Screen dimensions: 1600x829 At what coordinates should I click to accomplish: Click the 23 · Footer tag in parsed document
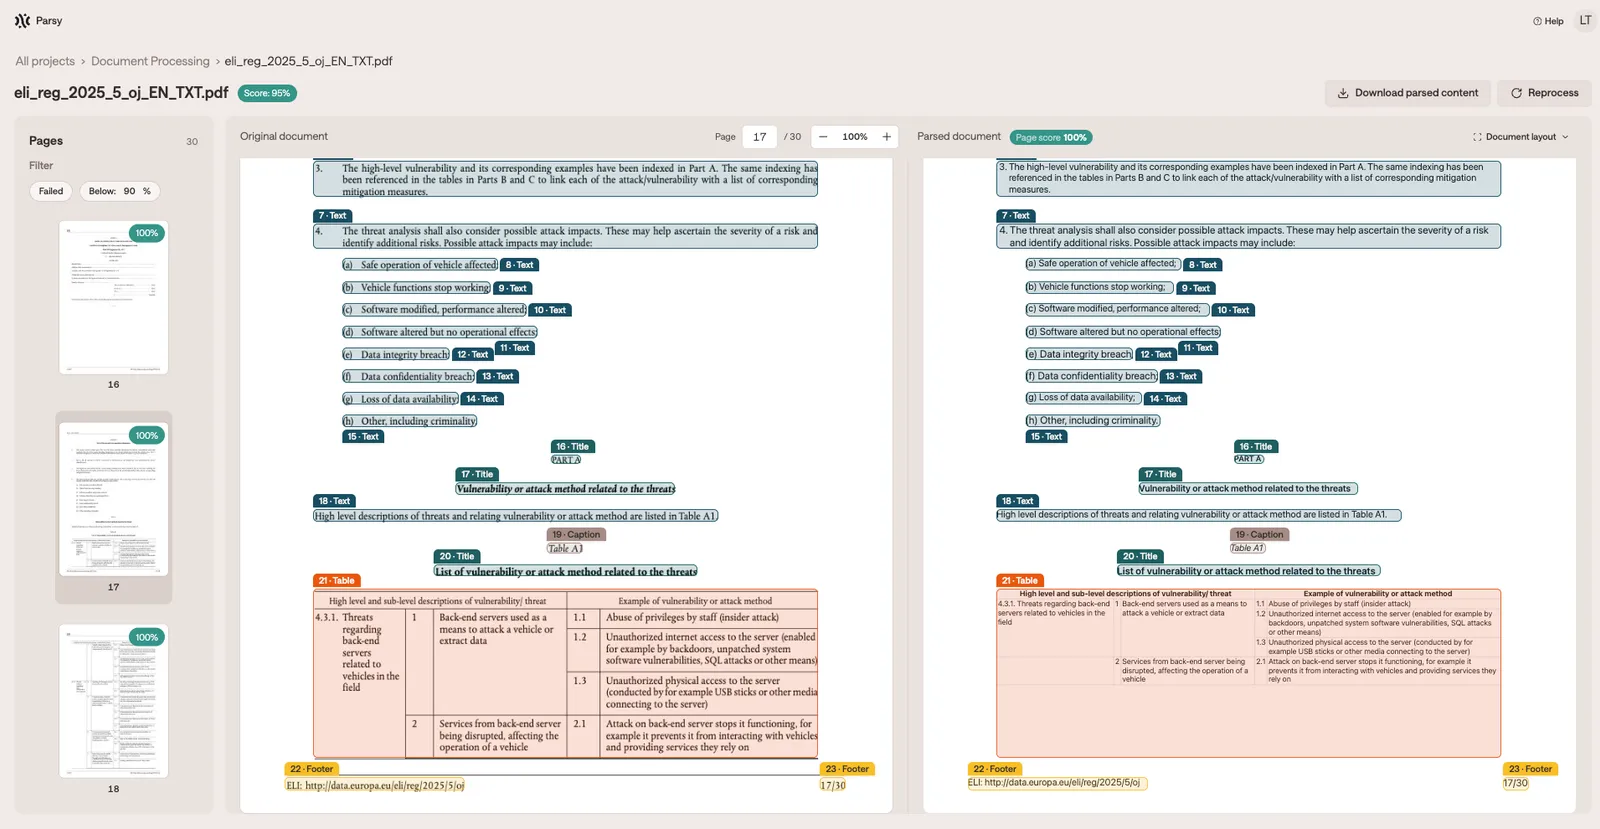1530,769
